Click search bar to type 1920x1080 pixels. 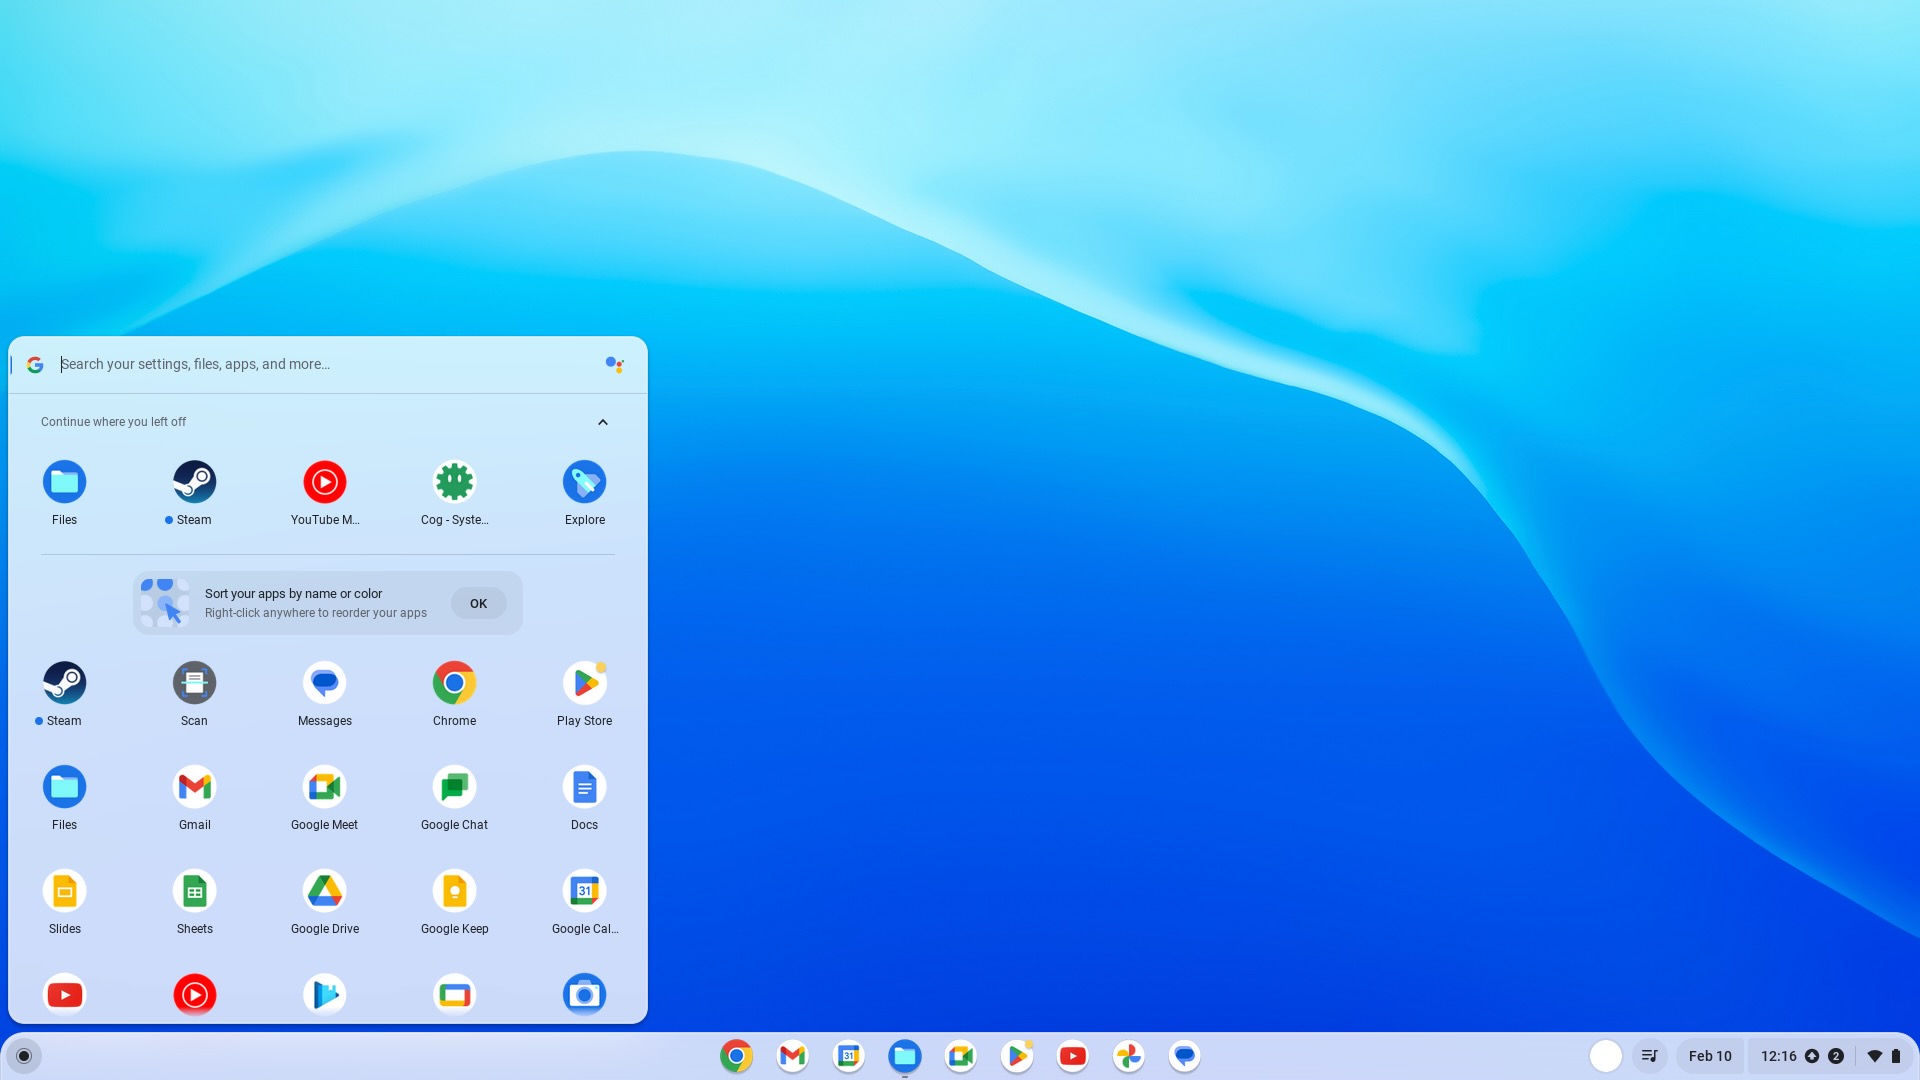point(326,364)
